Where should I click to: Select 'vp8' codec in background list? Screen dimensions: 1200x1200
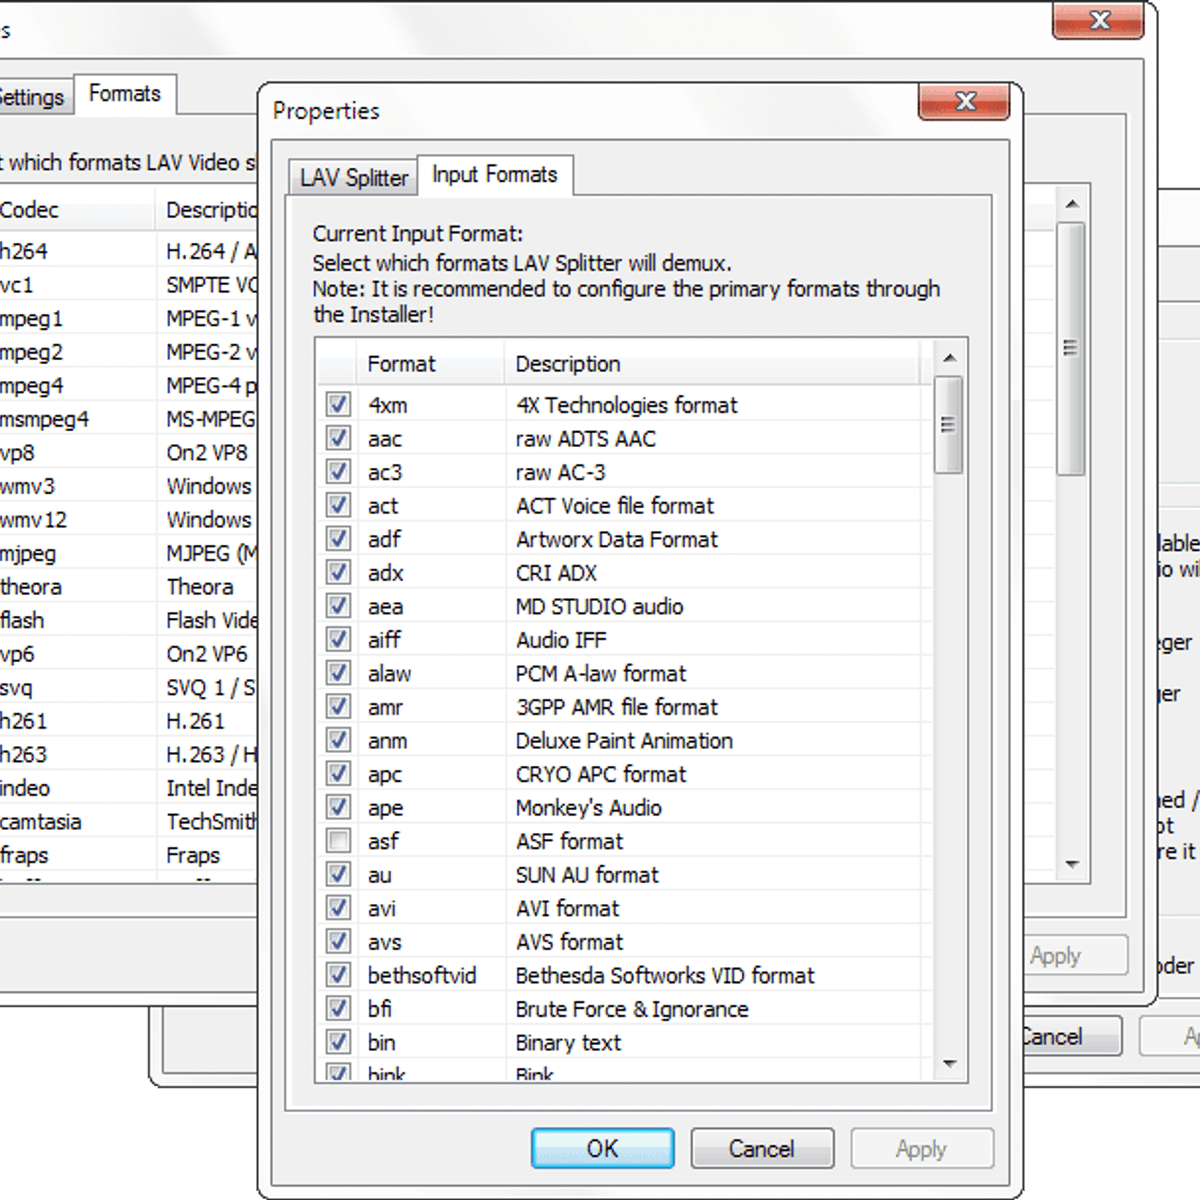point(17,453)
